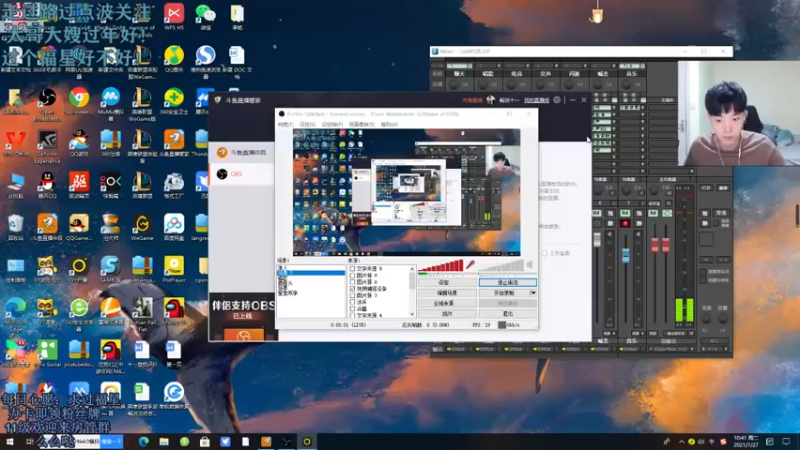The height and width of the screenshot is (450, 800).
Task: Toggle source checkbox directly above 文字来源 4
Action: coord(352,308)
